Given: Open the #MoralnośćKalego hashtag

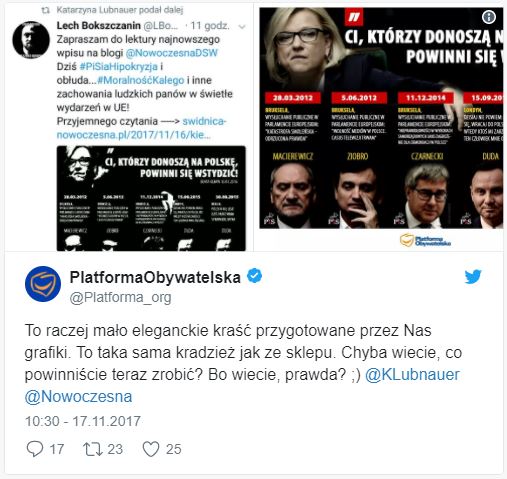Looking at the screenshot, I should pyautogui.click(x=141, y=80).
